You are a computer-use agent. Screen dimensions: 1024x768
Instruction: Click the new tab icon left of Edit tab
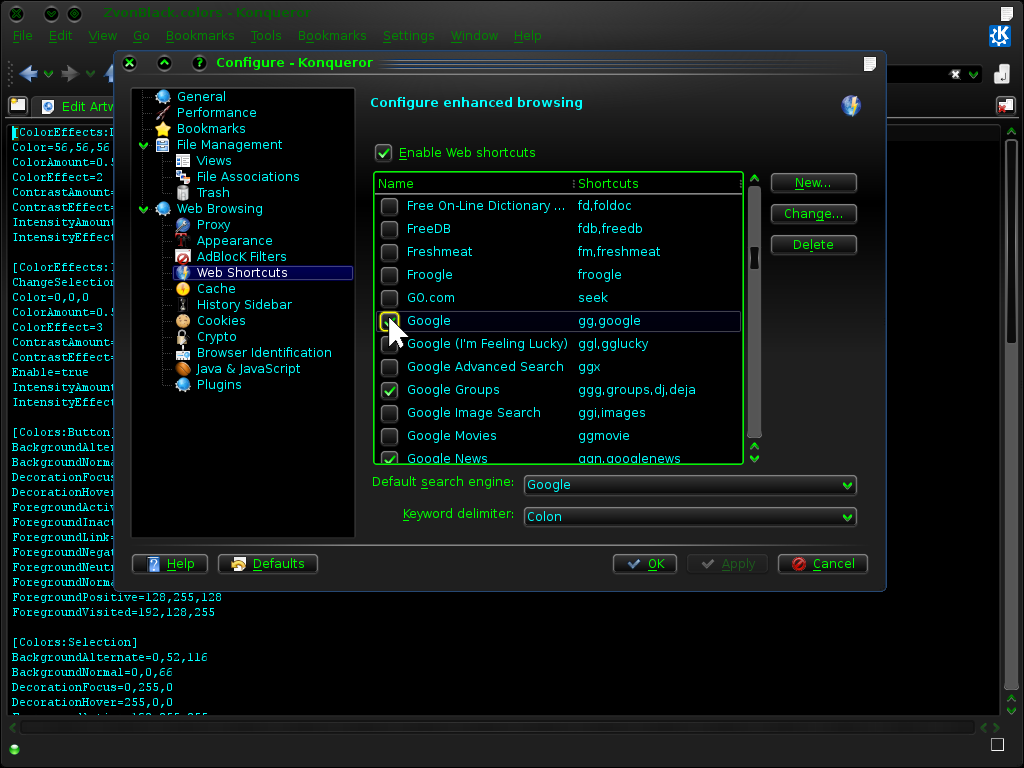pyautogui.click(x=18, y=105)
